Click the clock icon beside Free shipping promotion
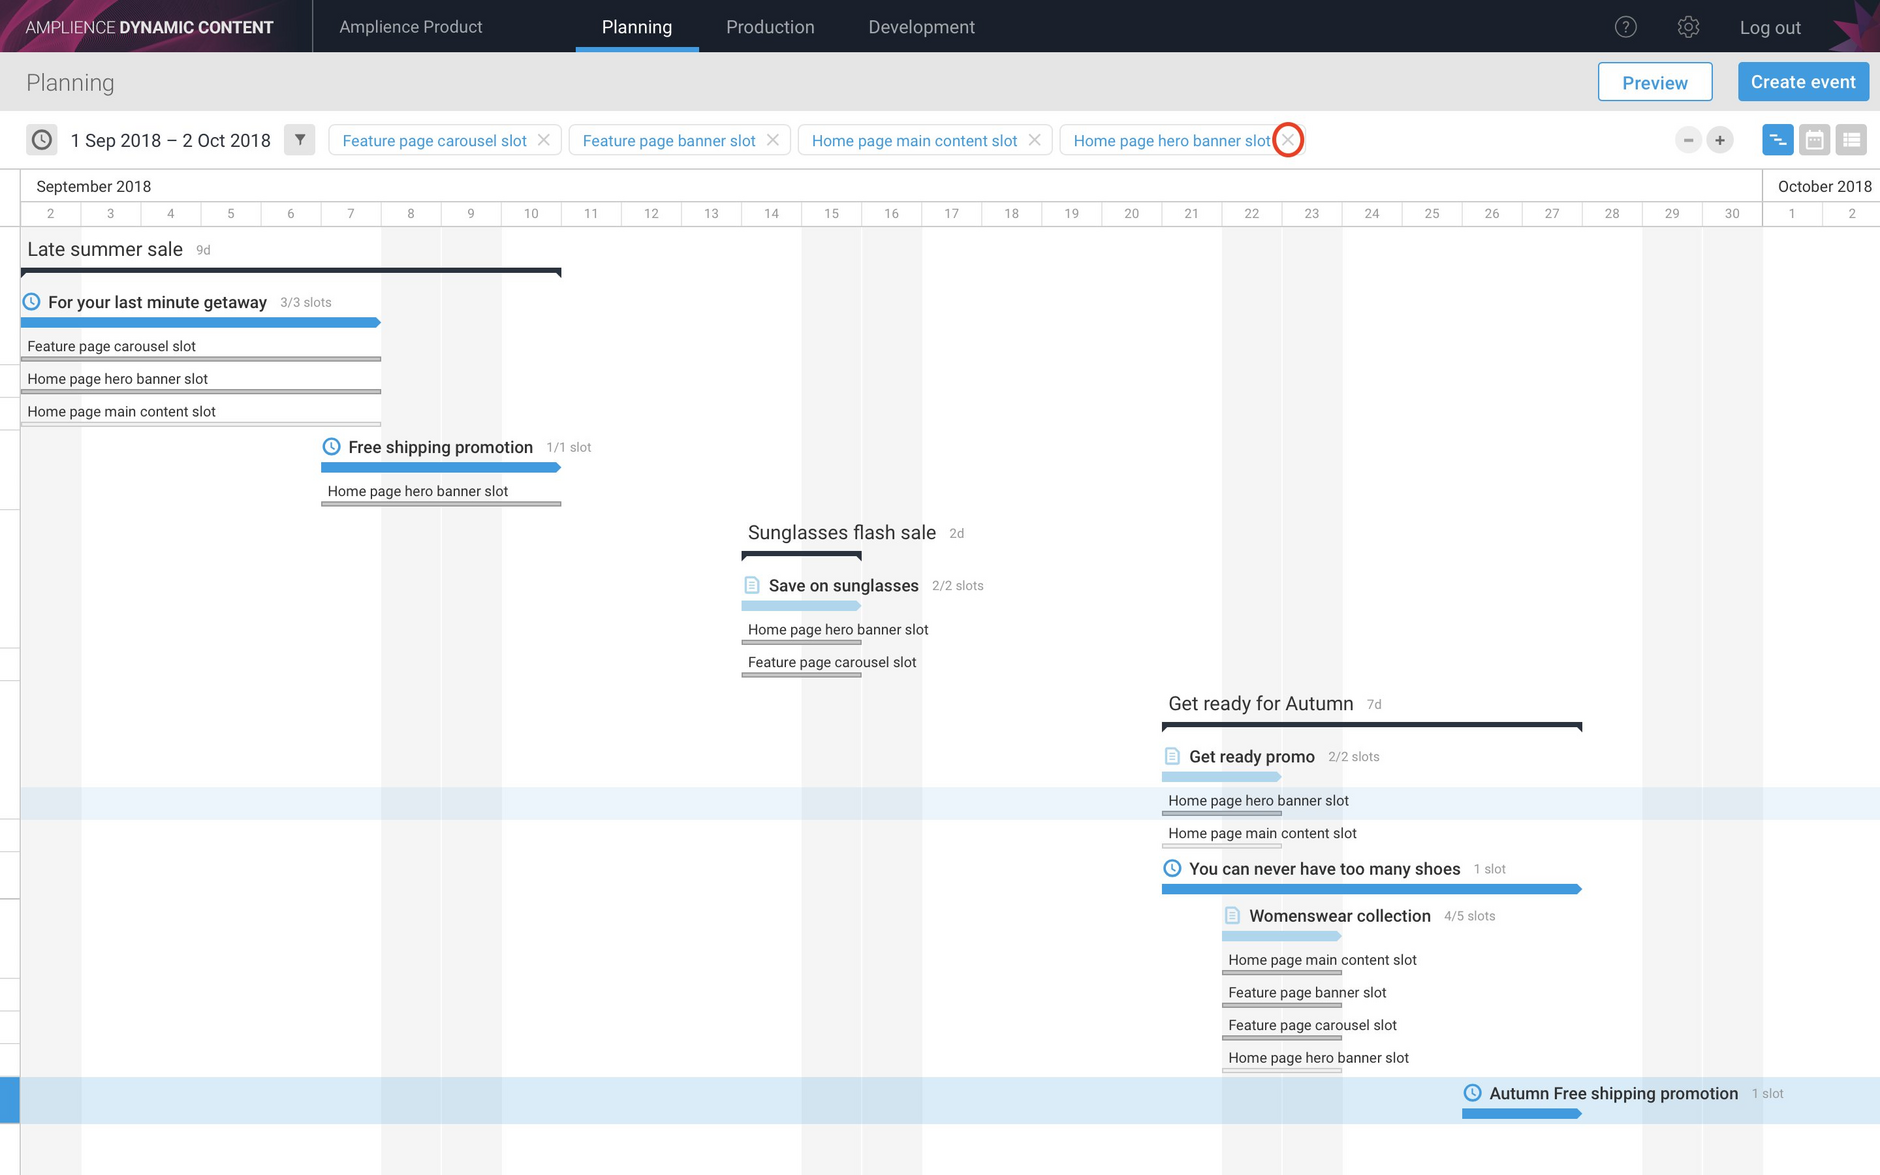The image size is (1880, 1175). 331,446
